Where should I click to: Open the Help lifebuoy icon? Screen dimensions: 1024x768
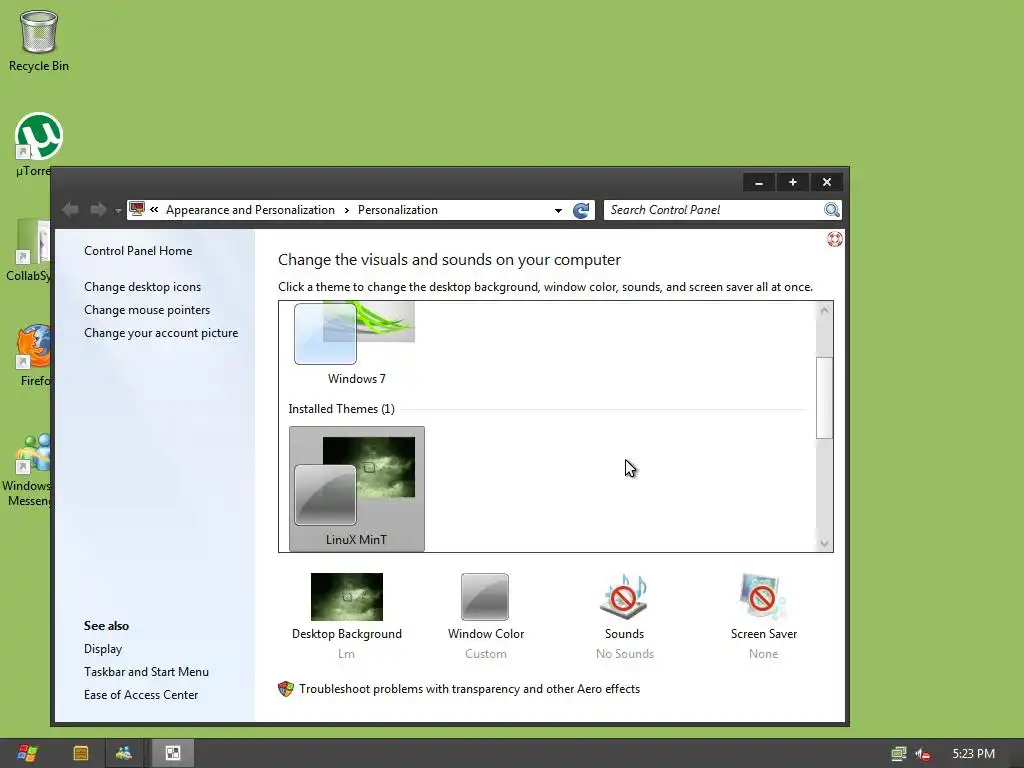835,239
